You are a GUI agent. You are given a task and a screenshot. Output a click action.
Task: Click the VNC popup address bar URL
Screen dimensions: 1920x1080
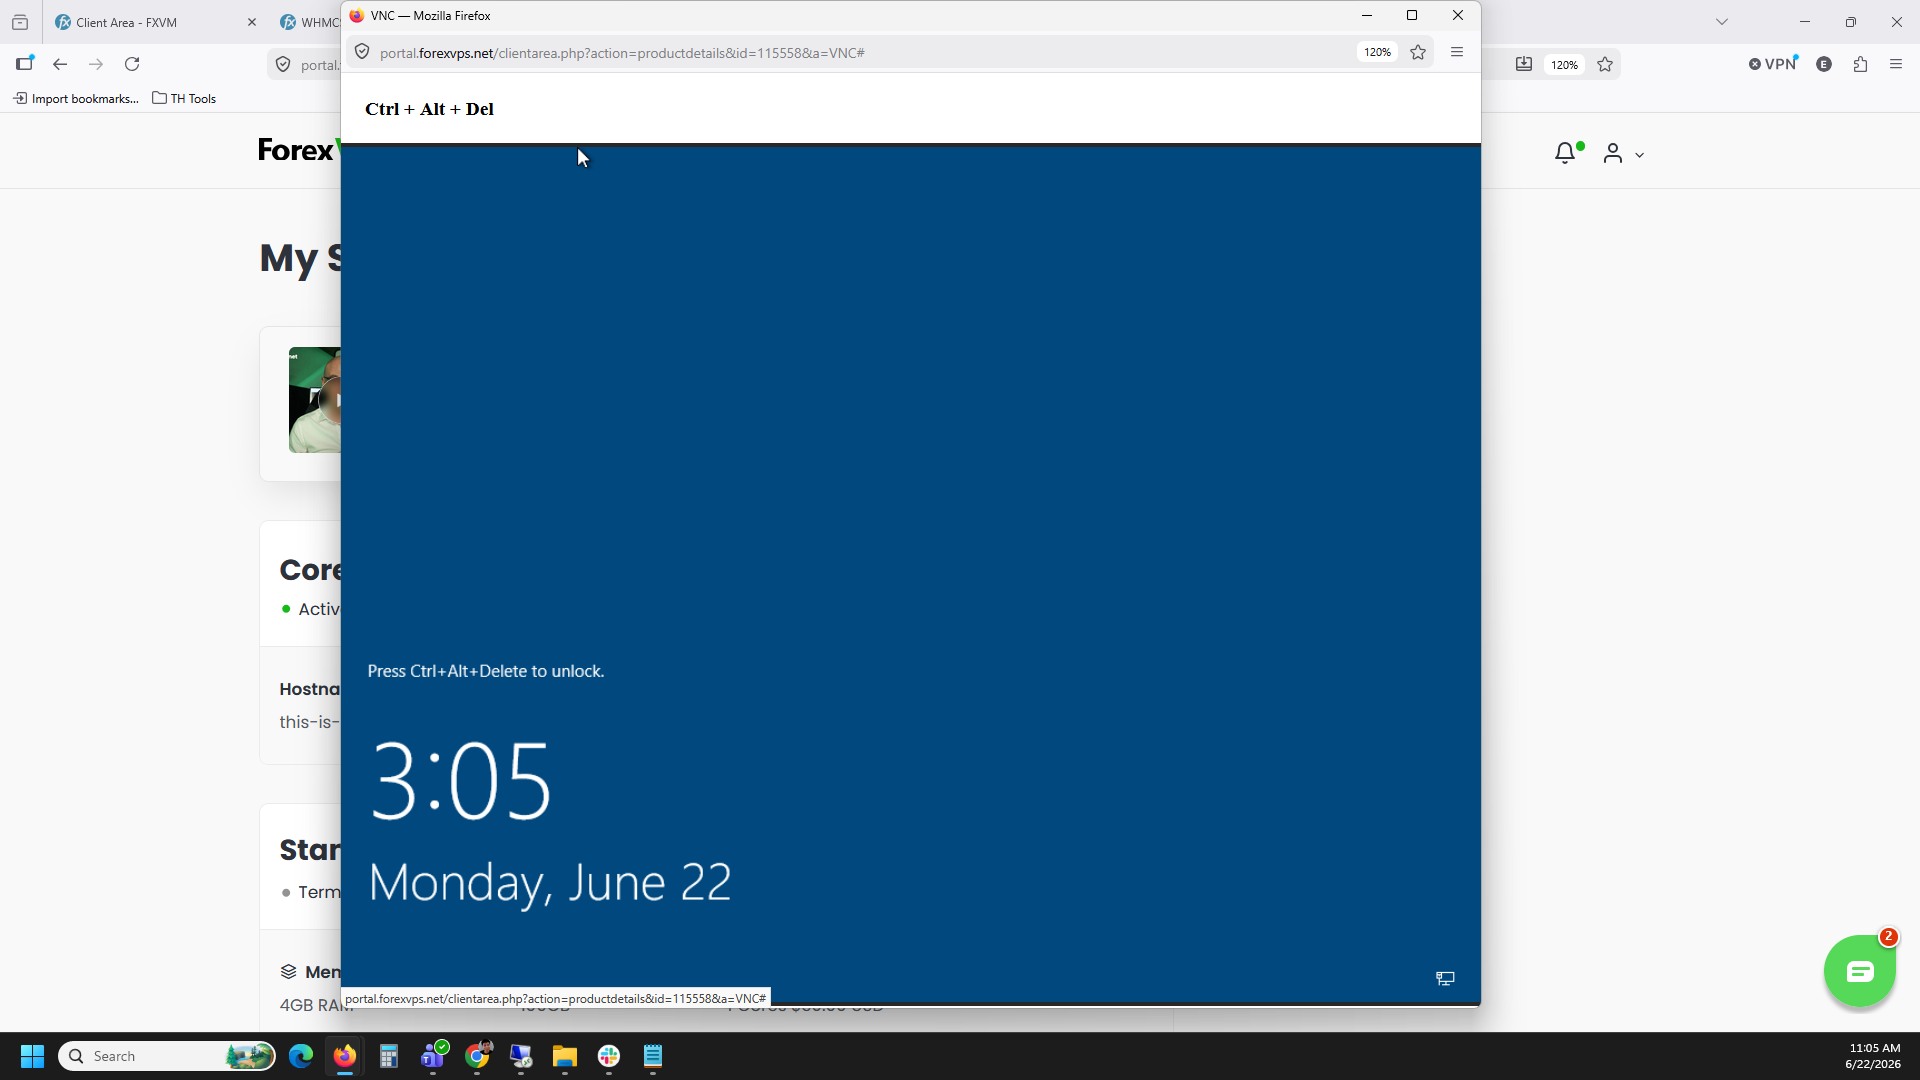click(x=622, y=53)
